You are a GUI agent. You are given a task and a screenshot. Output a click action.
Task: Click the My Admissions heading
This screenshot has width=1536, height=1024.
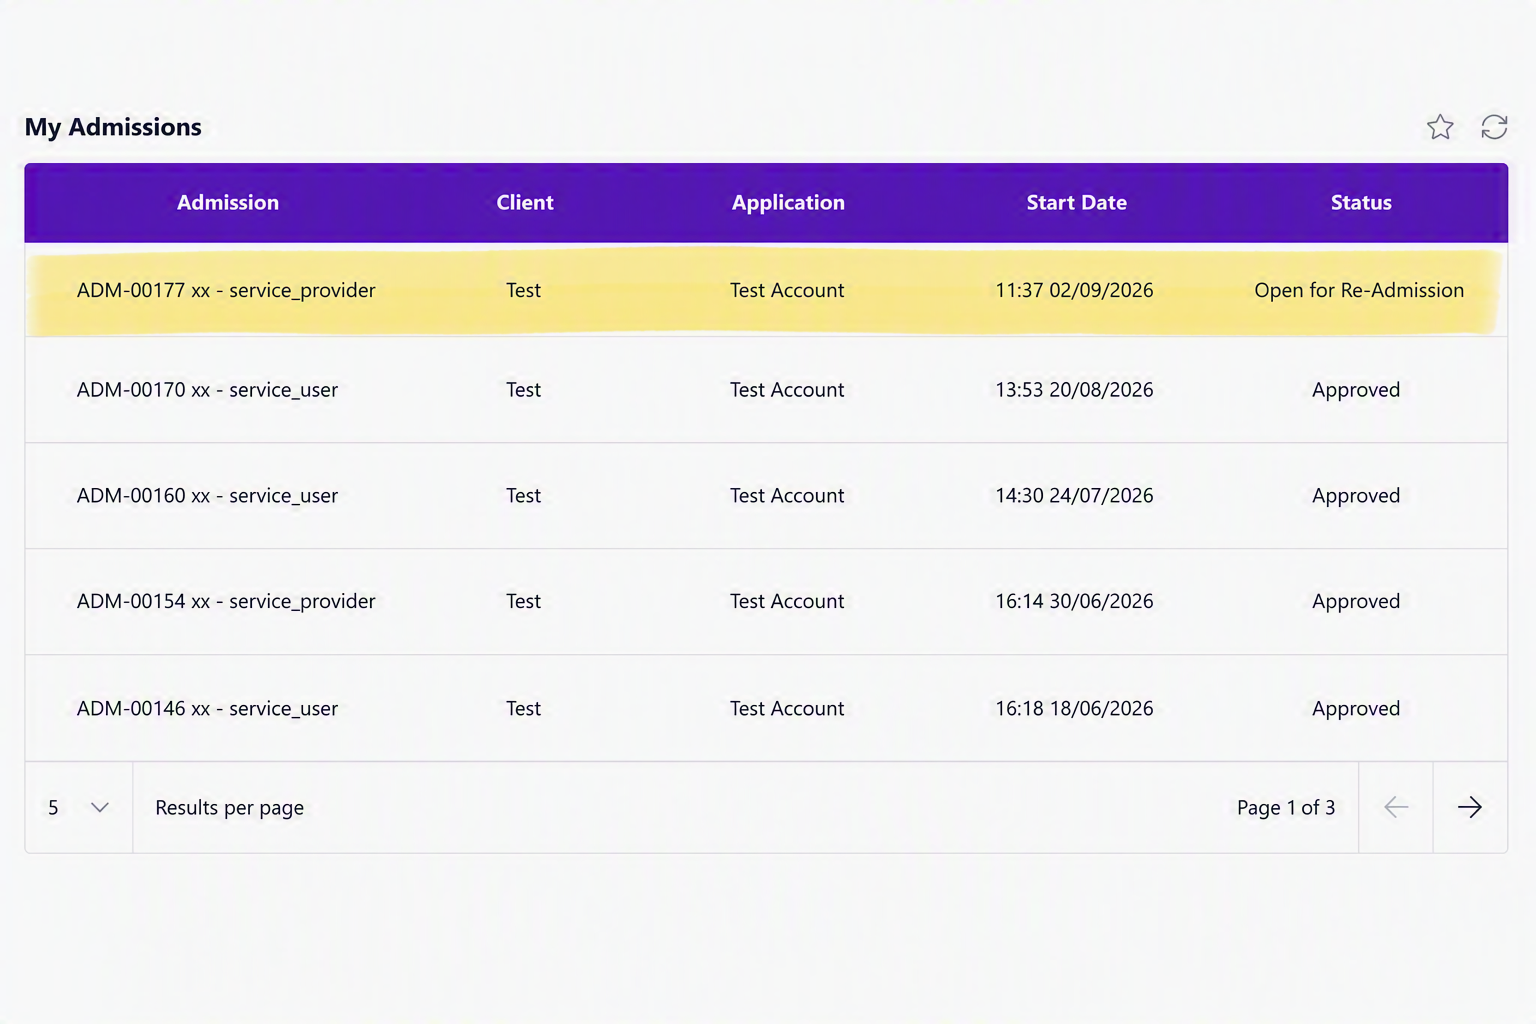tap(113, 127)
